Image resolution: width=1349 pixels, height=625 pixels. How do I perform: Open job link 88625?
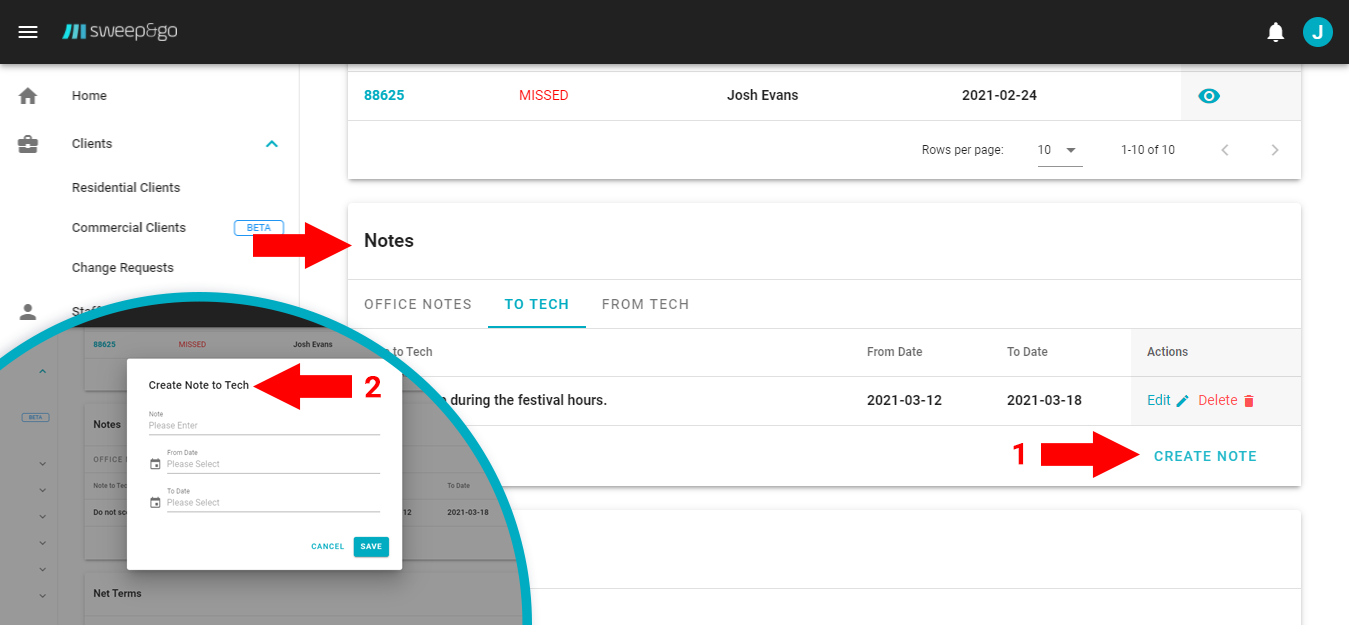[384, 96]
